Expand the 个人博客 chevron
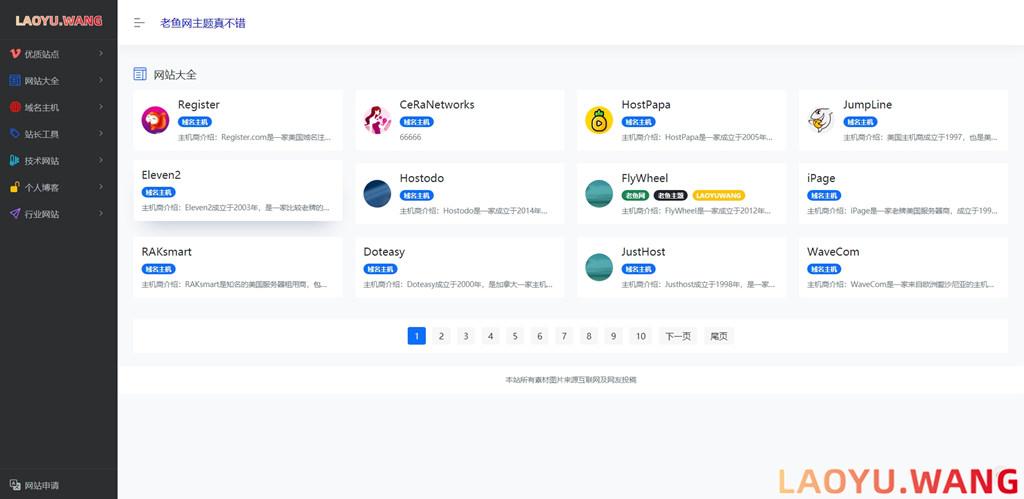1024x499 pixels. click(101, 187)
